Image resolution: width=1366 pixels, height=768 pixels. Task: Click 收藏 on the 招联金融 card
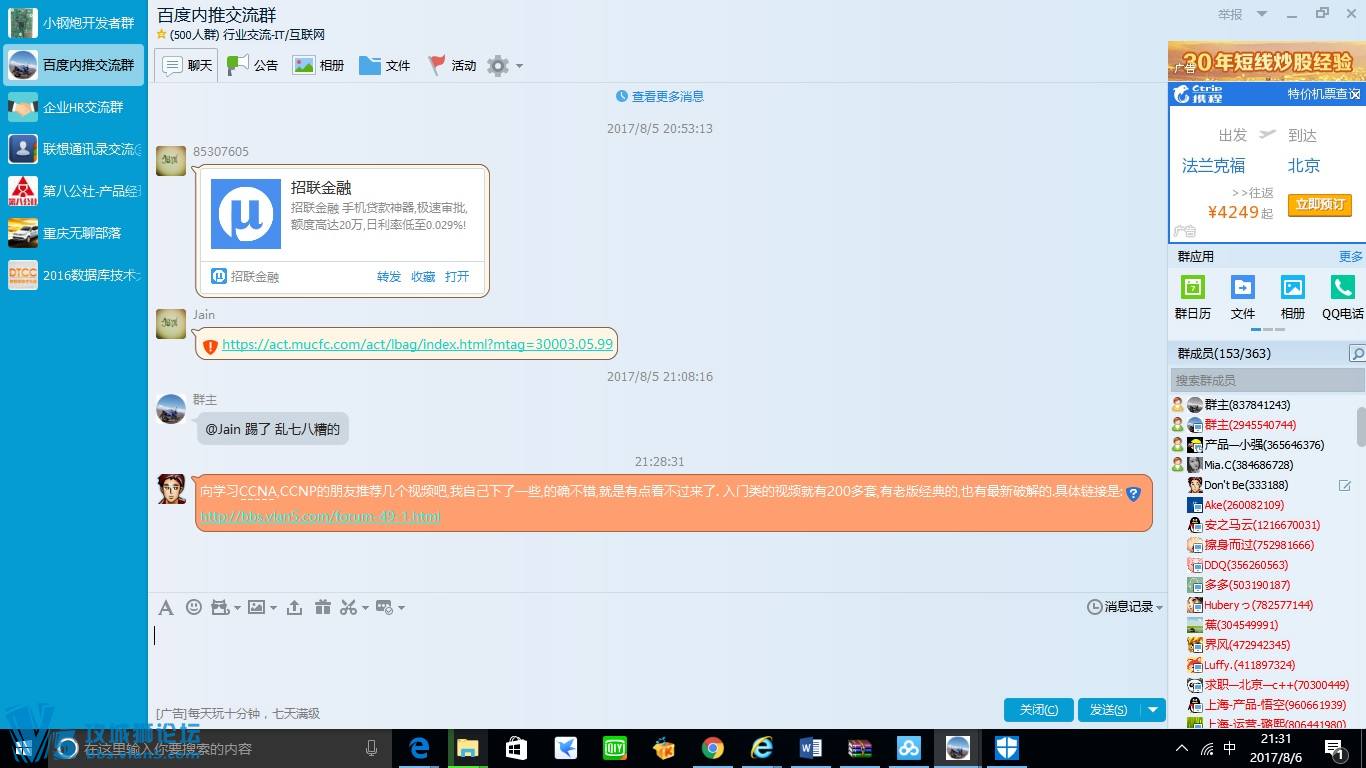pyautogui.click(x=423, y=277)
